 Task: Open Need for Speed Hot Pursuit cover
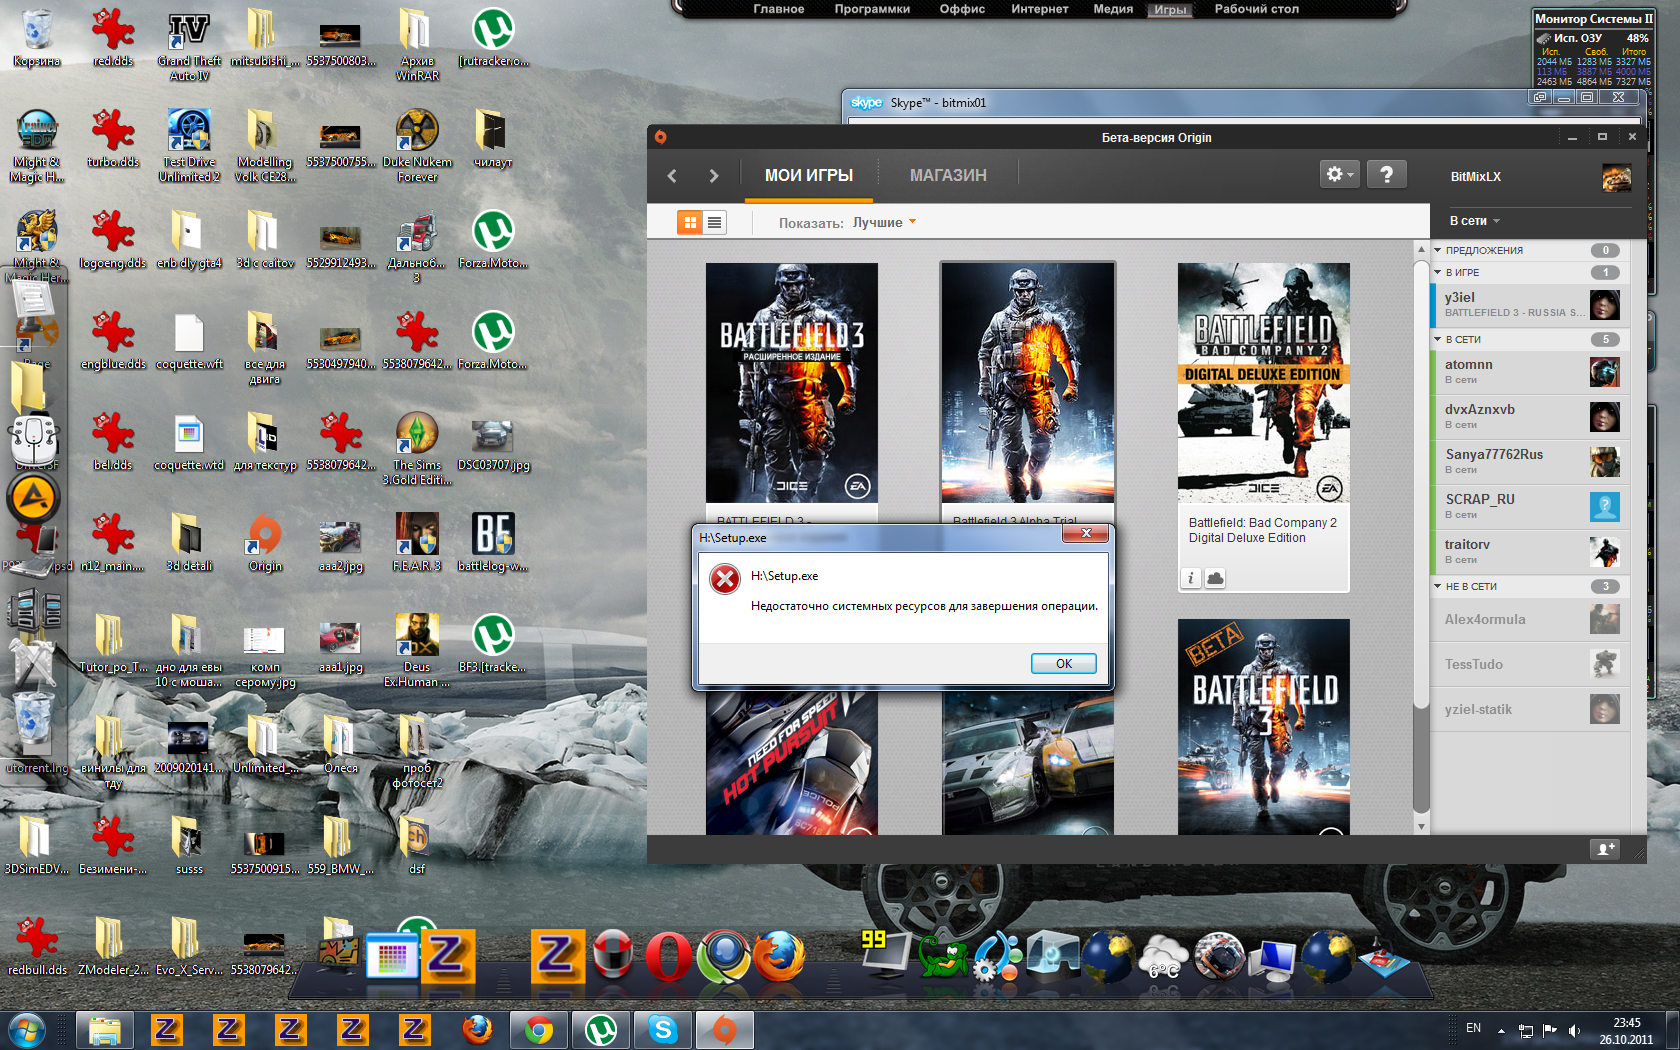pos(792,763)
